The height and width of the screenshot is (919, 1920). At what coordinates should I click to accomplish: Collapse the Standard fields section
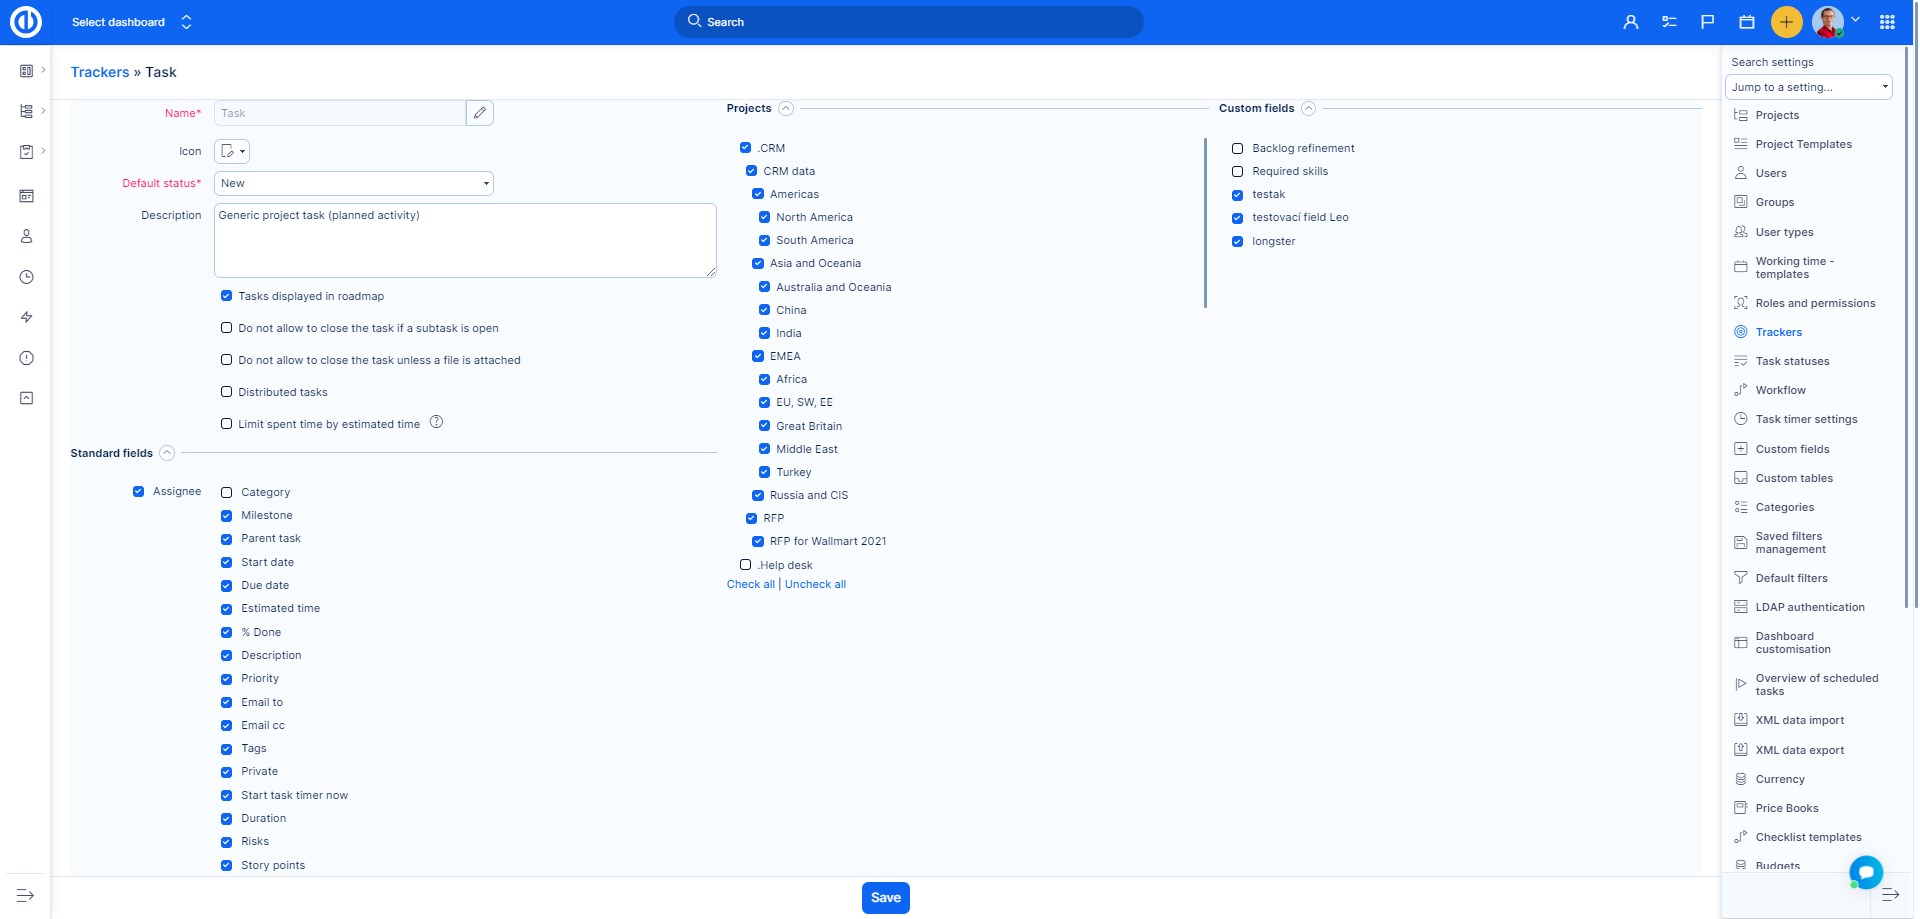pyautogui.click(x=167, y=453)
